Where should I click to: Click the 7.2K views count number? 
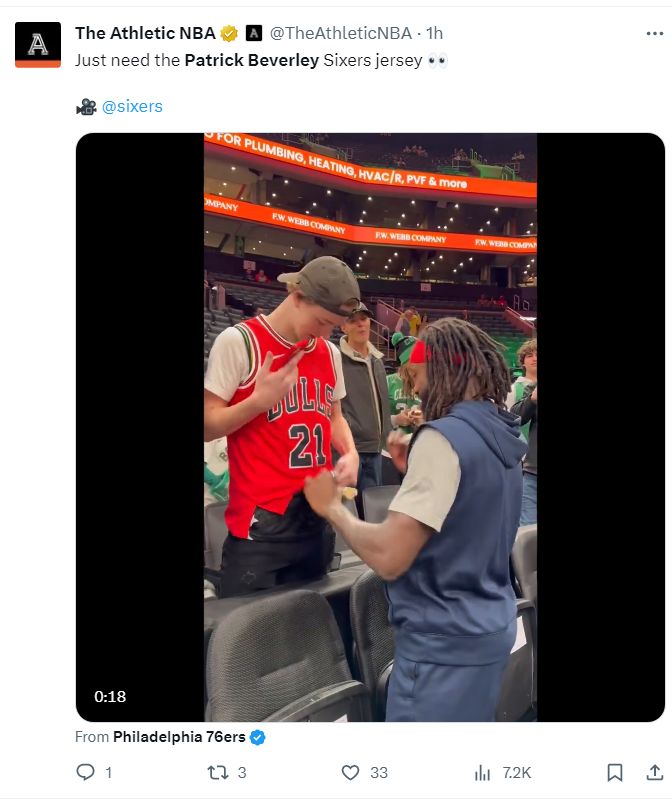(517, 772)
